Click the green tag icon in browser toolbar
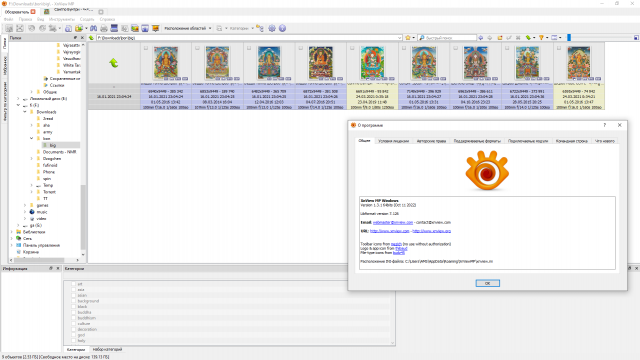Screen dimensions: 640x360 tap(528, 38)
